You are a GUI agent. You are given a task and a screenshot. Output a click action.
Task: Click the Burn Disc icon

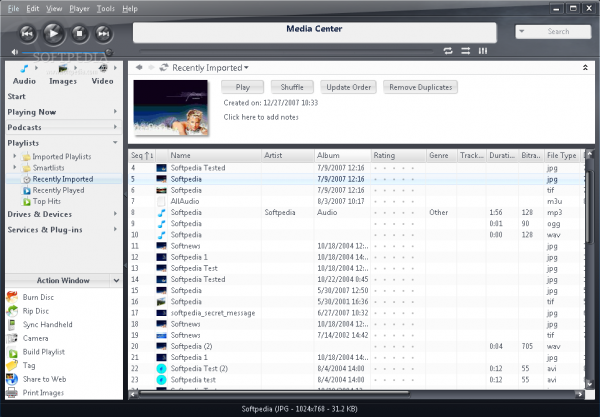[x=11, y=298]
